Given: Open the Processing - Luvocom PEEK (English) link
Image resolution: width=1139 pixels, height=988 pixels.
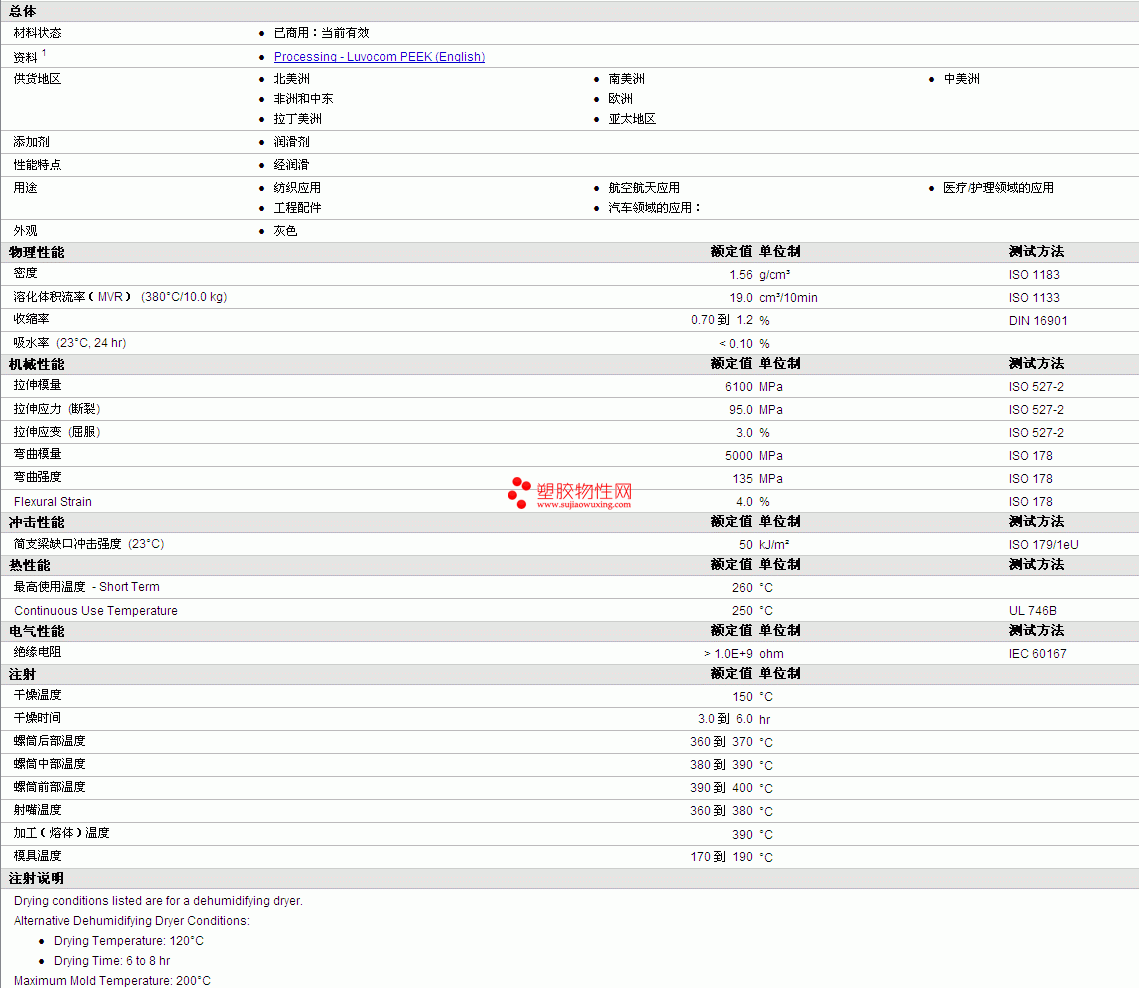Looking at the screenshot, I should [x=379, y=57].
